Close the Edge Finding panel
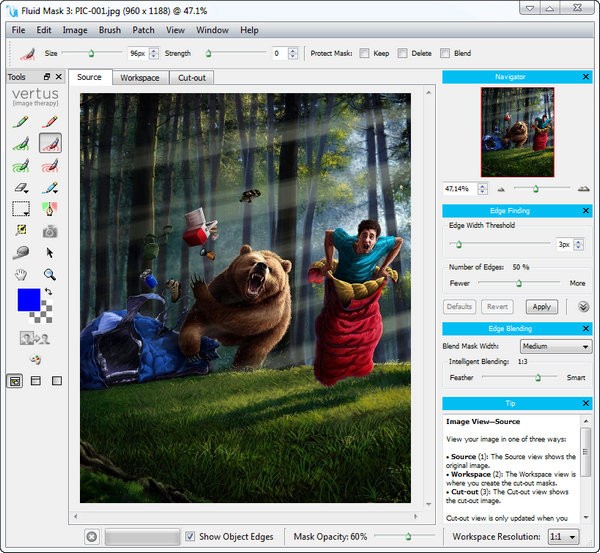Screen dimensions: 600x553 [x=586, y=210]
